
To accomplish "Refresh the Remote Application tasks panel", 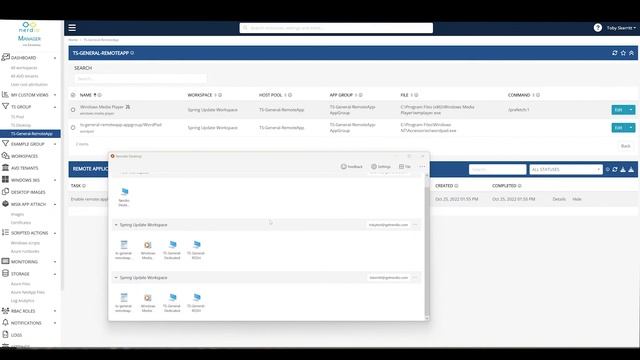I will [615, 169].
